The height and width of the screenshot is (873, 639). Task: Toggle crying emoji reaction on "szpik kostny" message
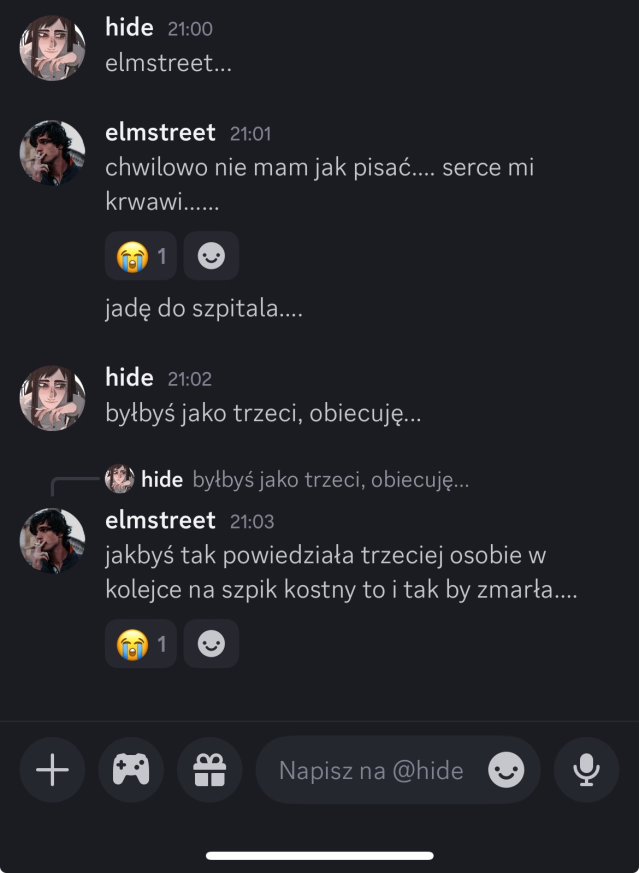point(141,644)
